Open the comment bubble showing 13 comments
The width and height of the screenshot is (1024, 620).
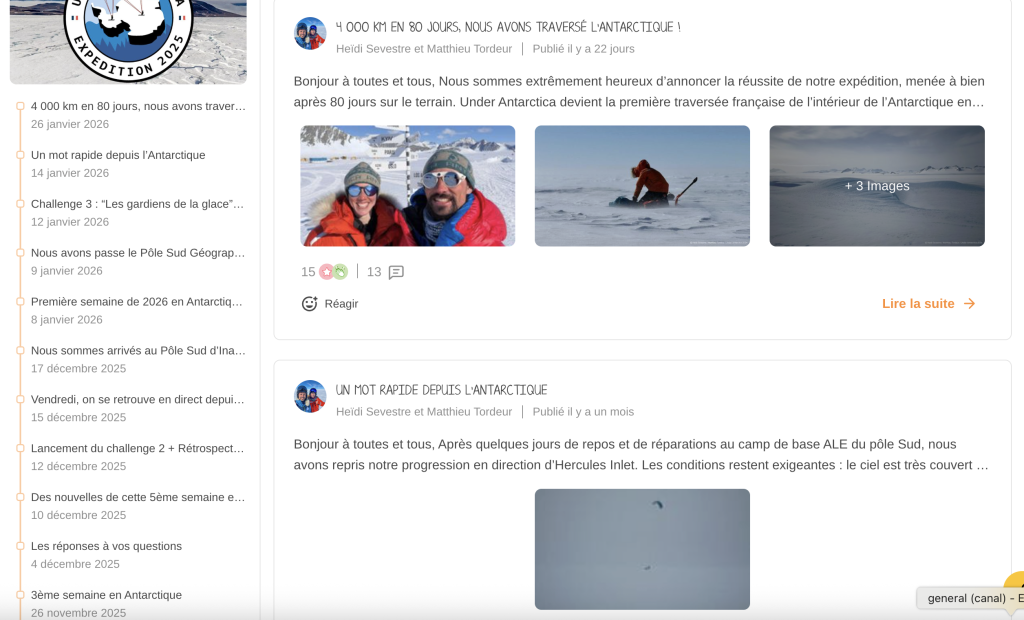tap(396, 271)
